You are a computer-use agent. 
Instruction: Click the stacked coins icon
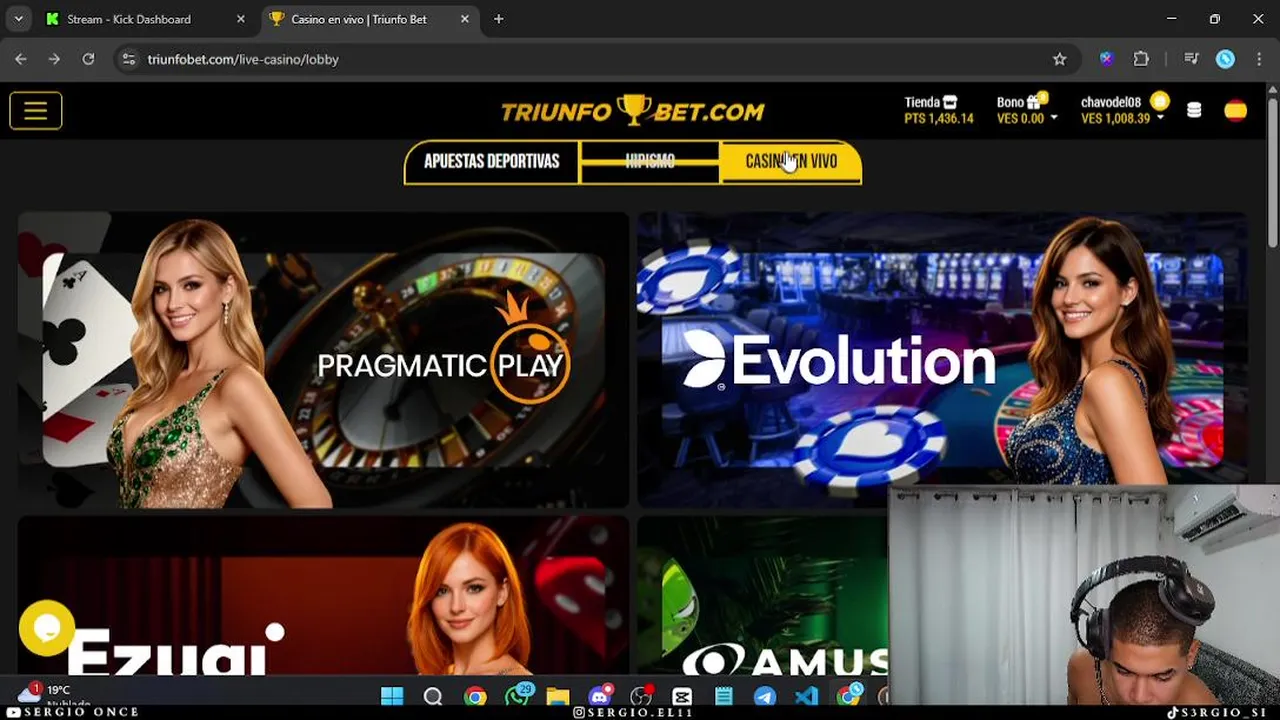tap(1194, 110)
